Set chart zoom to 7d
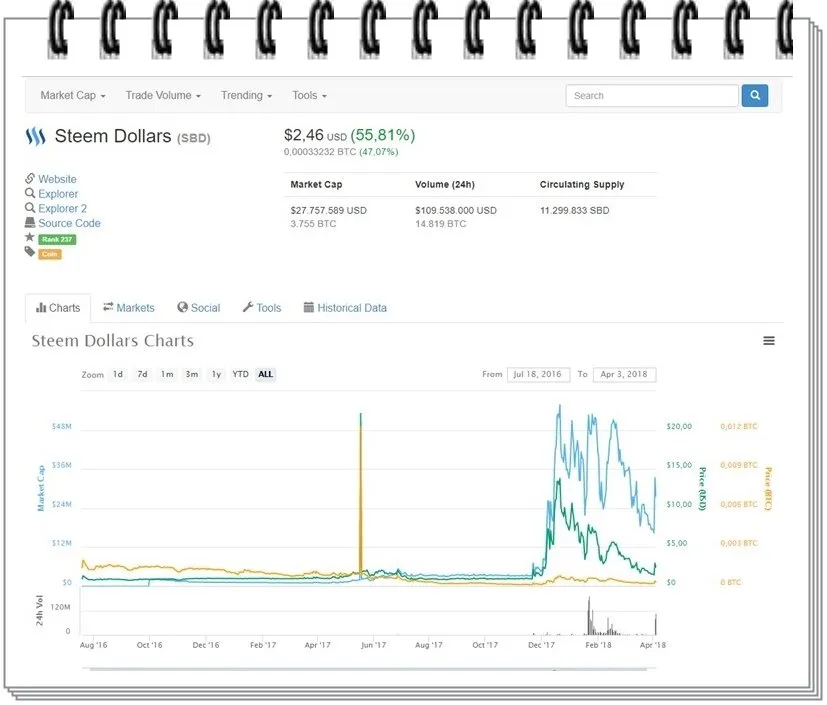Viewport: 827px width, 705px height. tap(142, 374)
